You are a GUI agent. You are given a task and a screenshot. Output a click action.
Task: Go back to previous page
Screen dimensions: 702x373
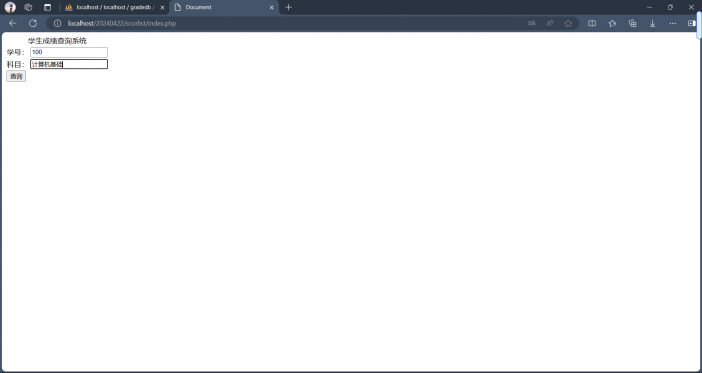pyautogui.click(x=13, y=23)
